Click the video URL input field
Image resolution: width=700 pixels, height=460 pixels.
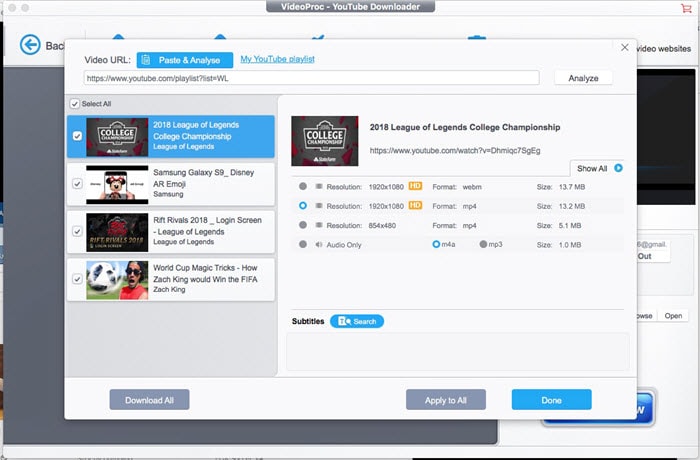[x=311, y=78]
